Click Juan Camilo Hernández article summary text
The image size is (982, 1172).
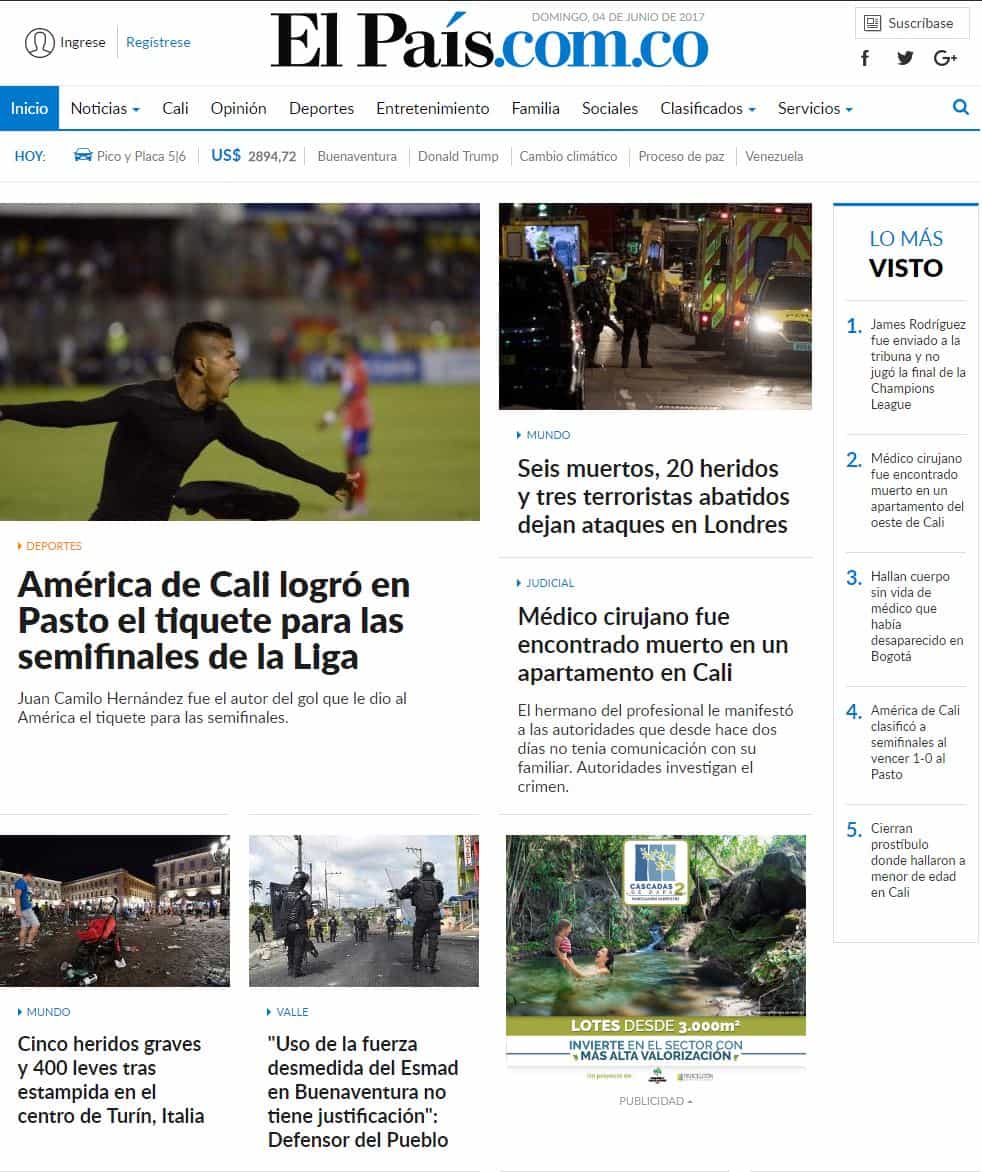coord(212,708)
